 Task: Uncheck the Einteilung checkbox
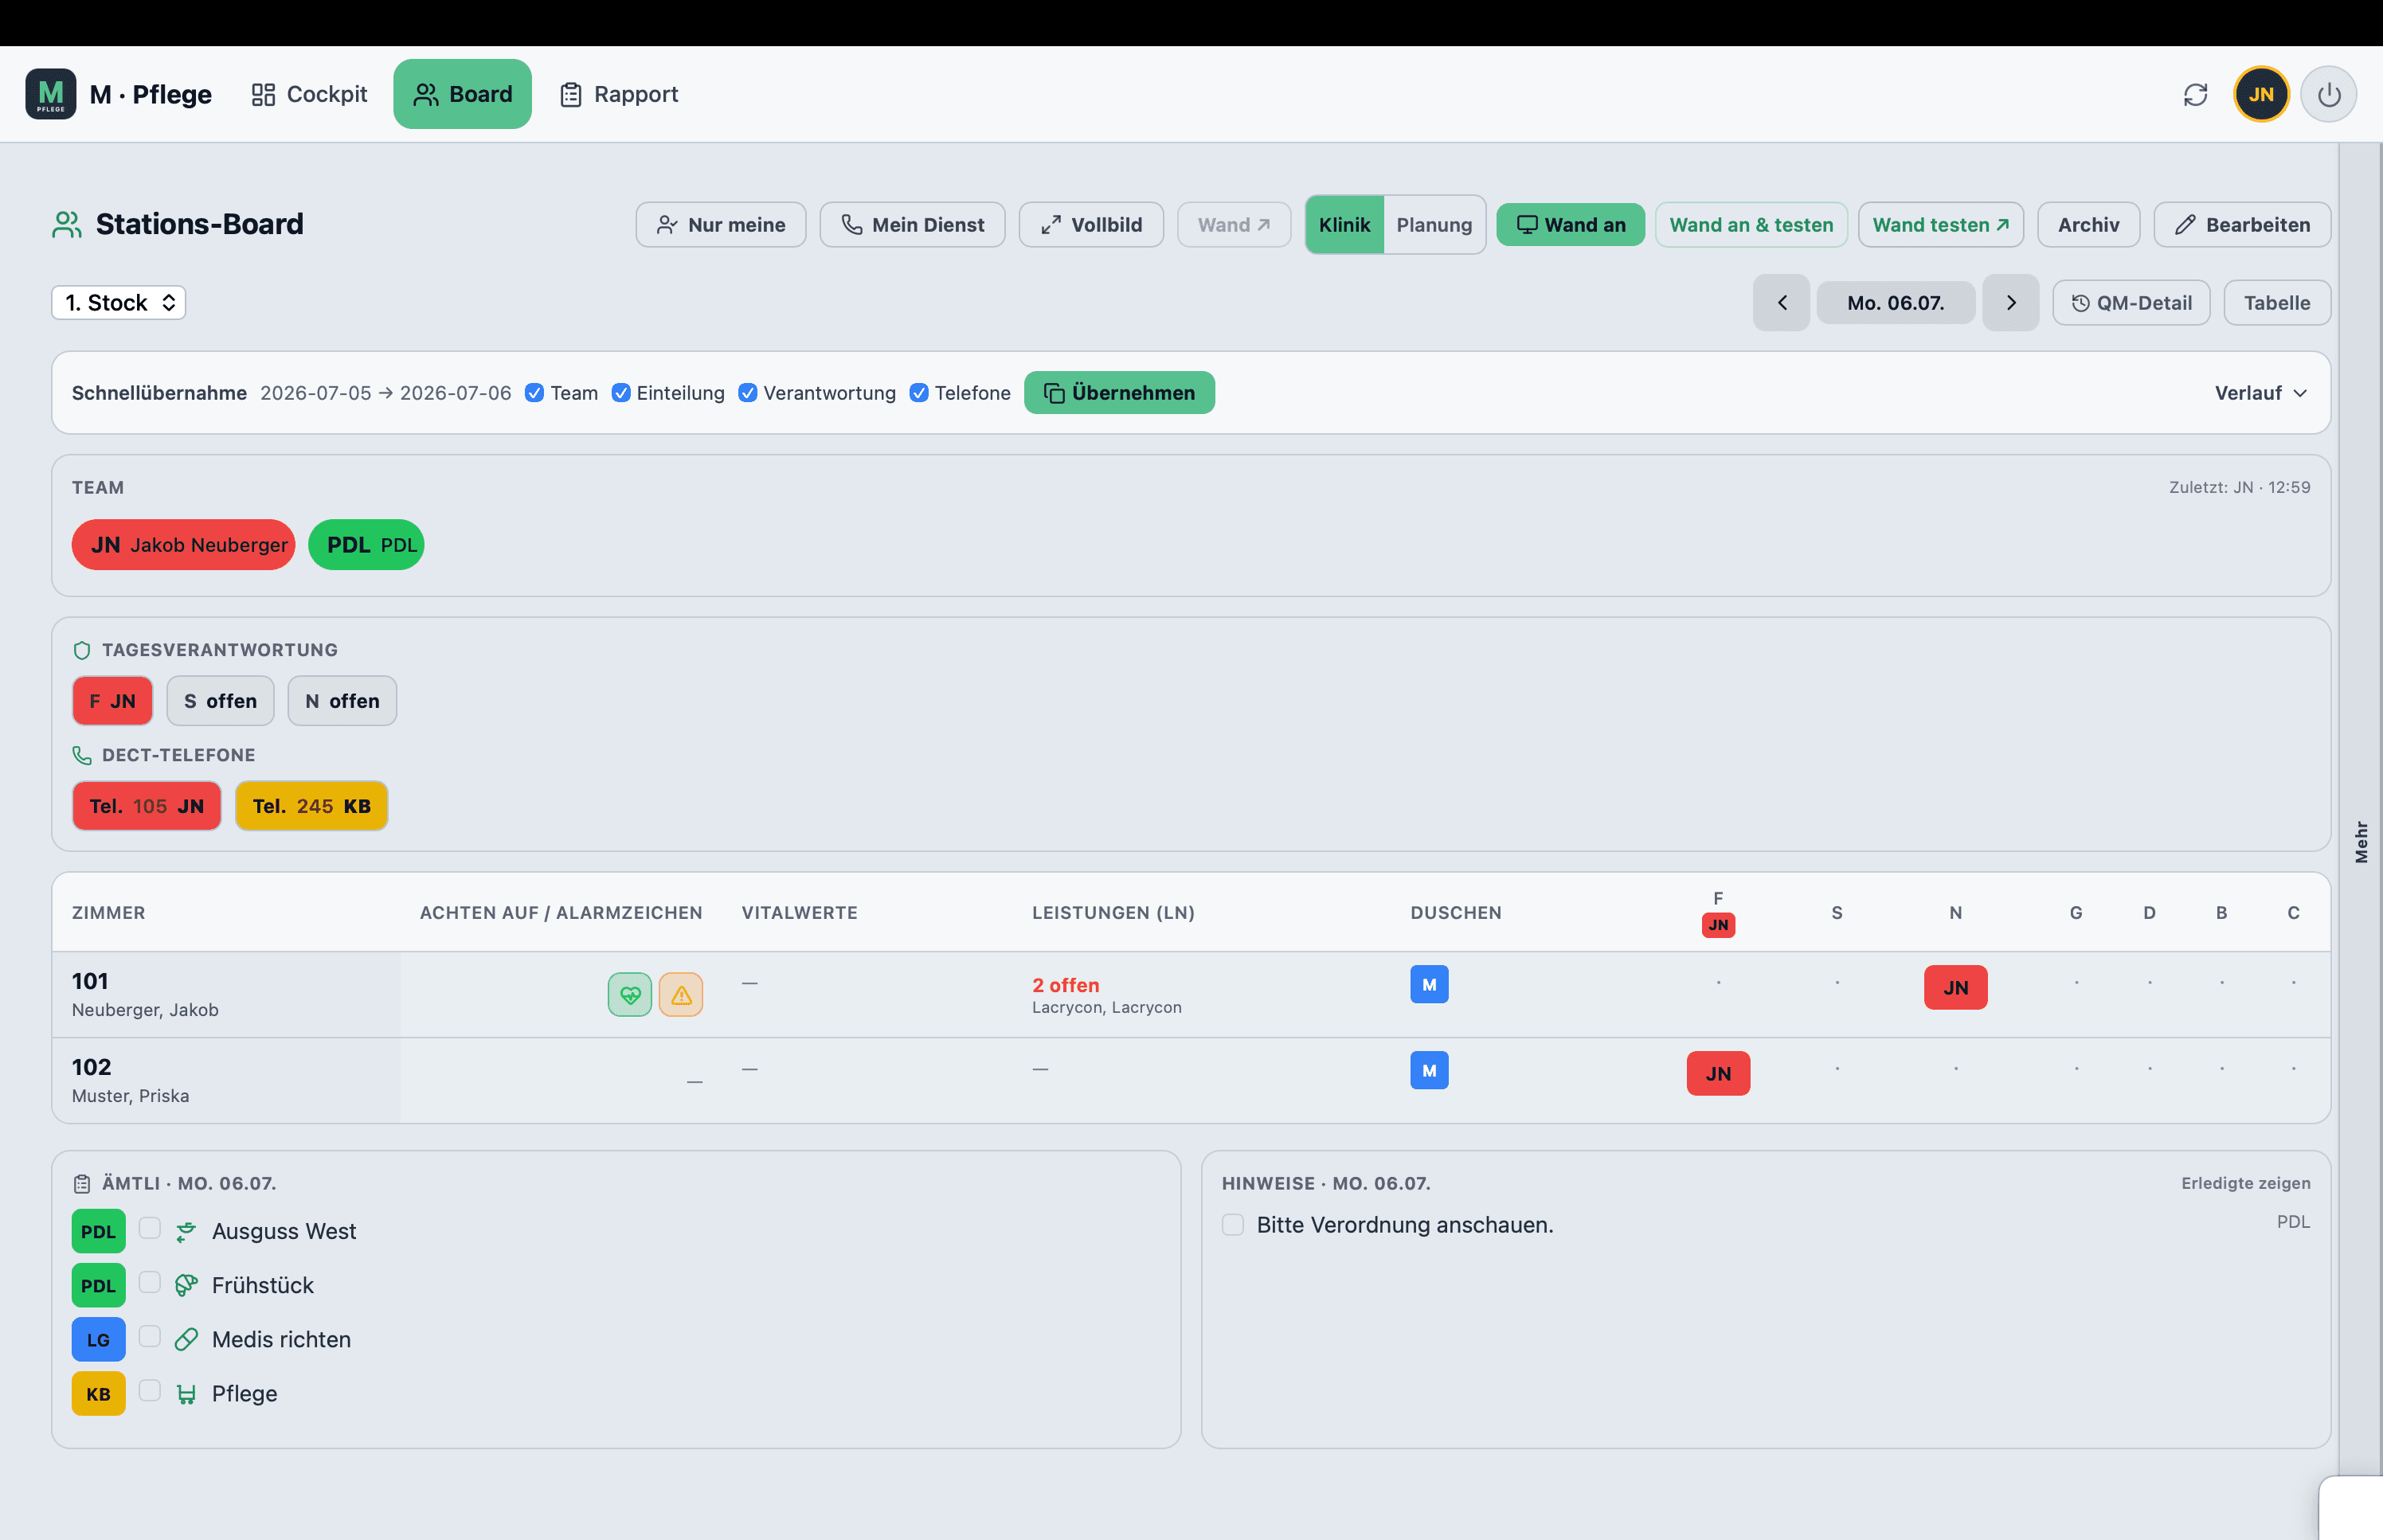pyautogui.click(x=621, y=393)
